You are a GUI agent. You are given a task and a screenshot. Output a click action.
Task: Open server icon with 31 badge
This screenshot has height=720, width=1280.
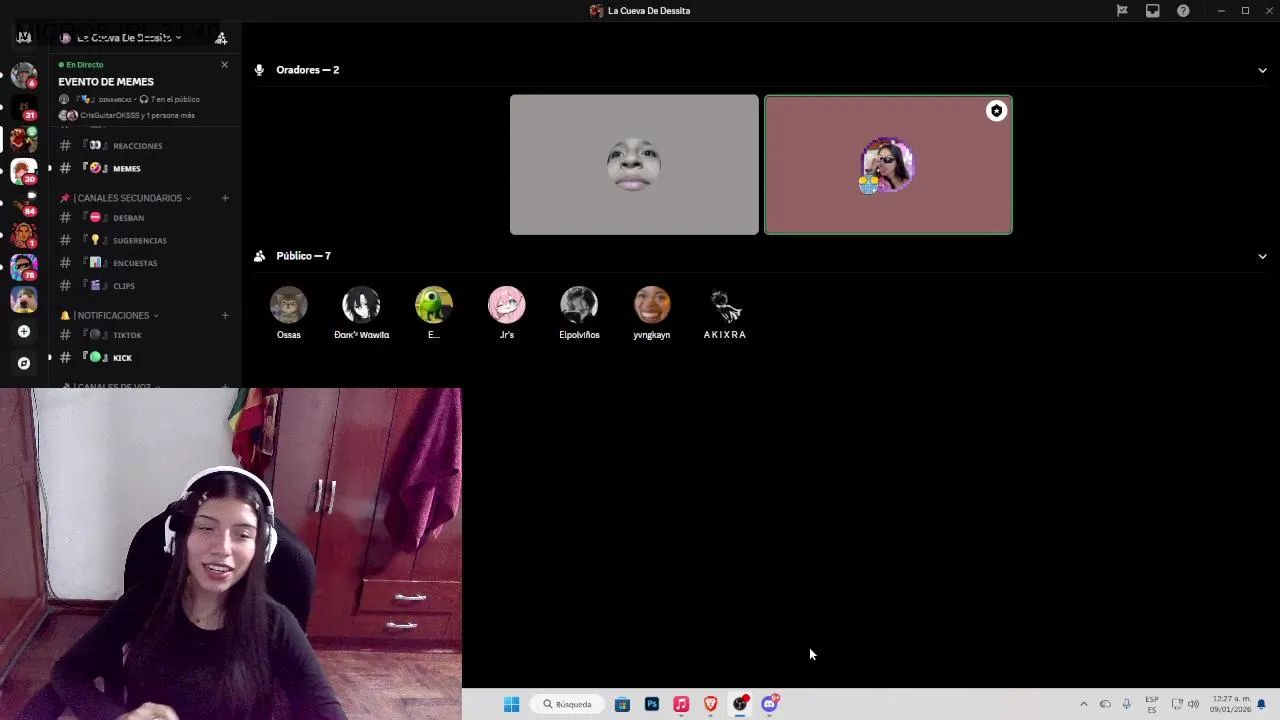tap(24, 106)
